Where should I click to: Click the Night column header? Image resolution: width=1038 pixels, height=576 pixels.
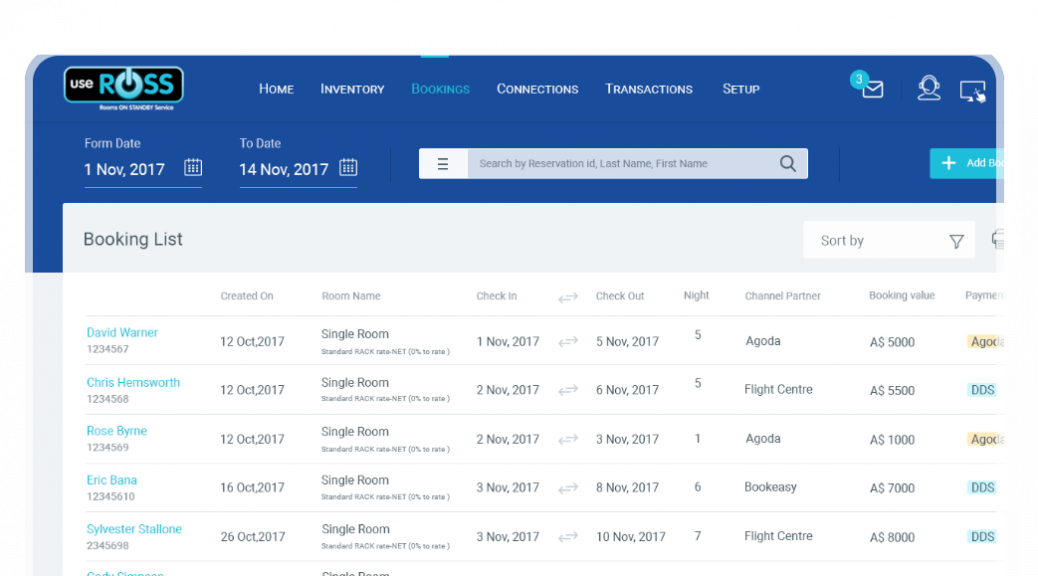[696, 295]
